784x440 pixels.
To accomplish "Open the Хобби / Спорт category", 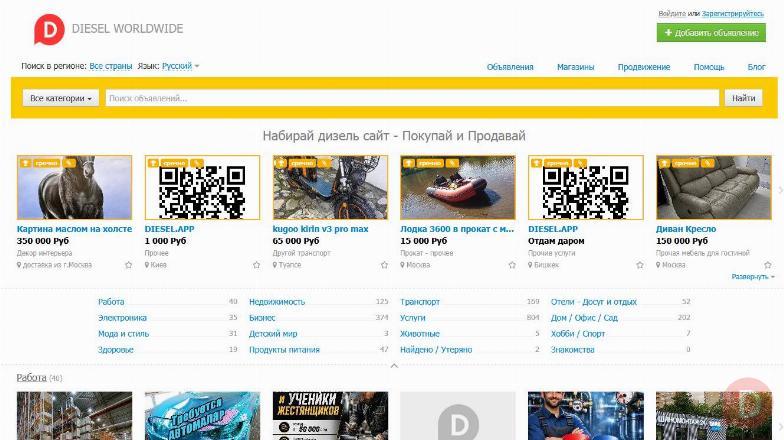I will tap(578, 334).
